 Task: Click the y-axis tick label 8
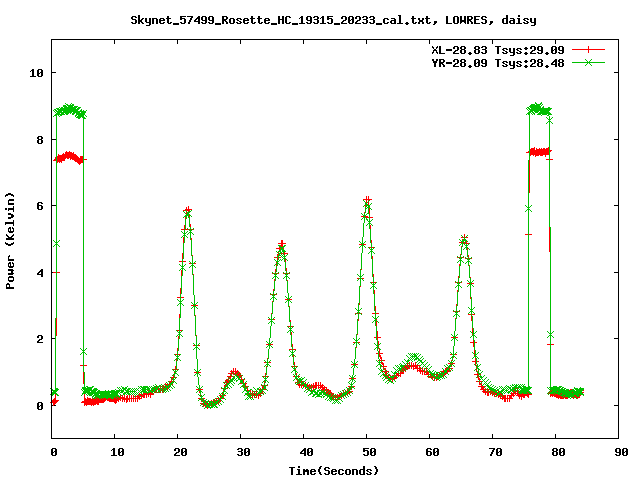(x=40, y=140)
